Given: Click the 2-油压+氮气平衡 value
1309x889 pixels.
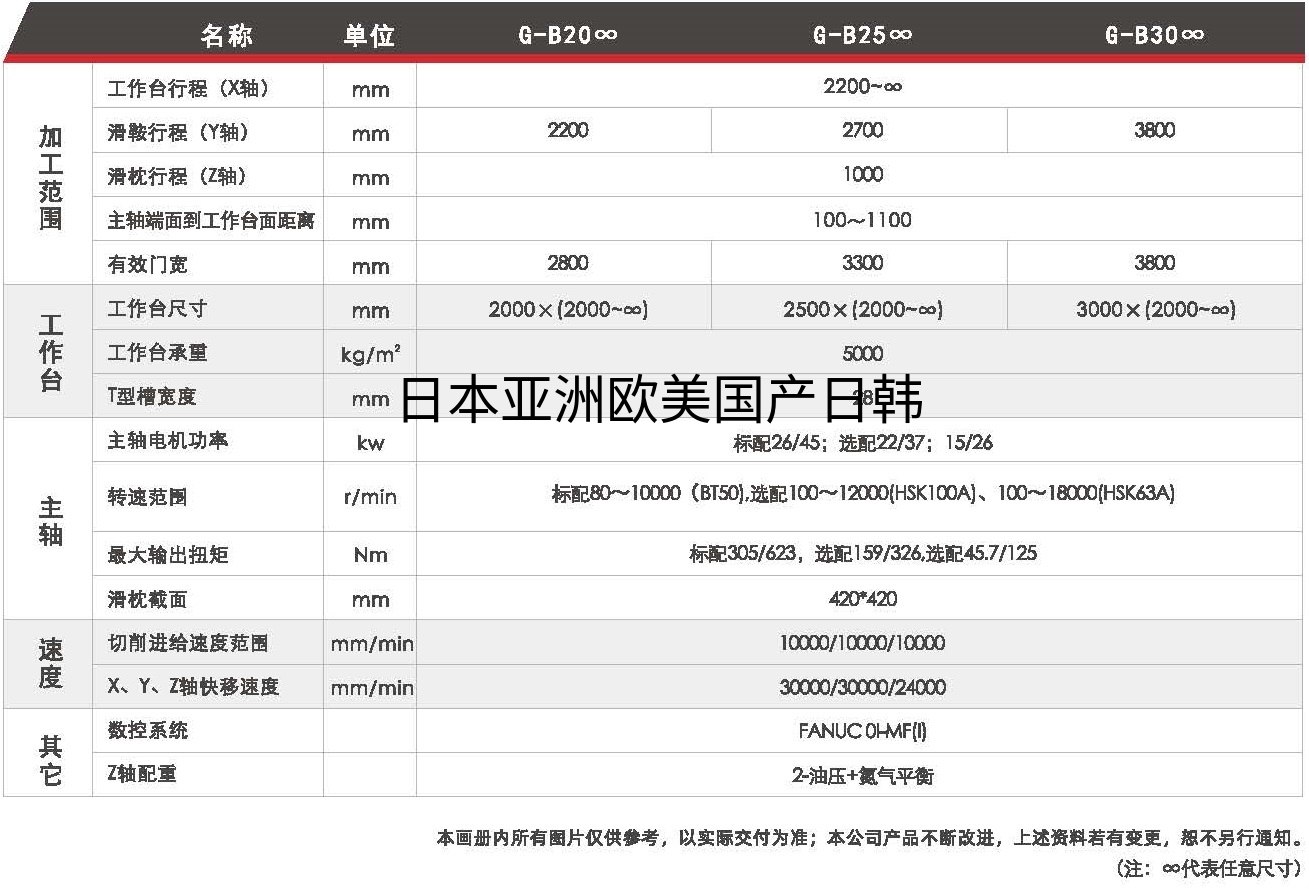Looking at the screenshot, I should click(x=862, y=776).
